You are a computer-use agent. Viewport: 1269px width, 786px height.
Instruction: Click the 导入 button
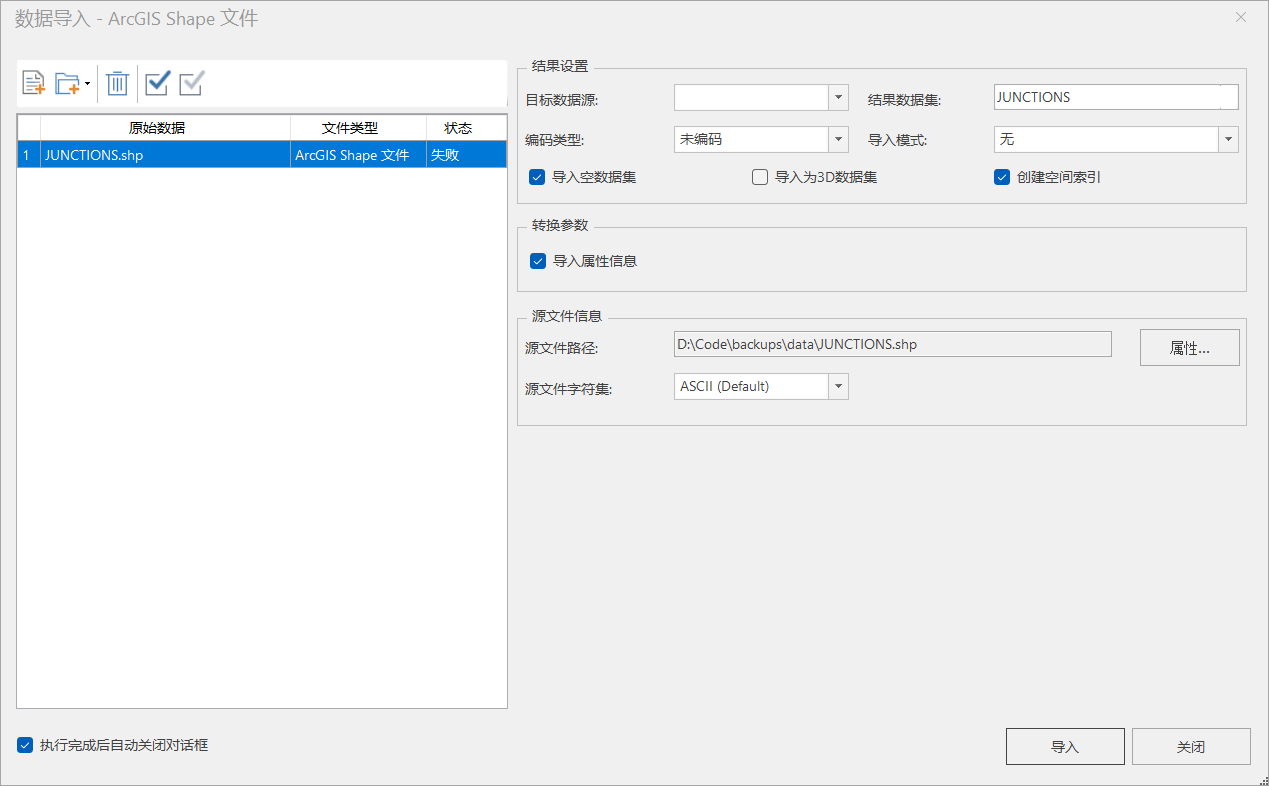click(x=1065, y=747)
